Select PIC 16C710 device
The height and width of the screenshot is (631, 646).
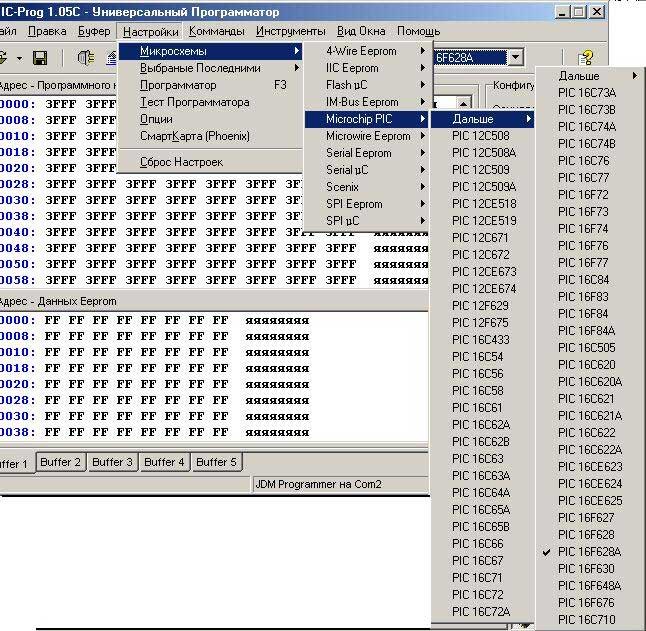(590, 619)
